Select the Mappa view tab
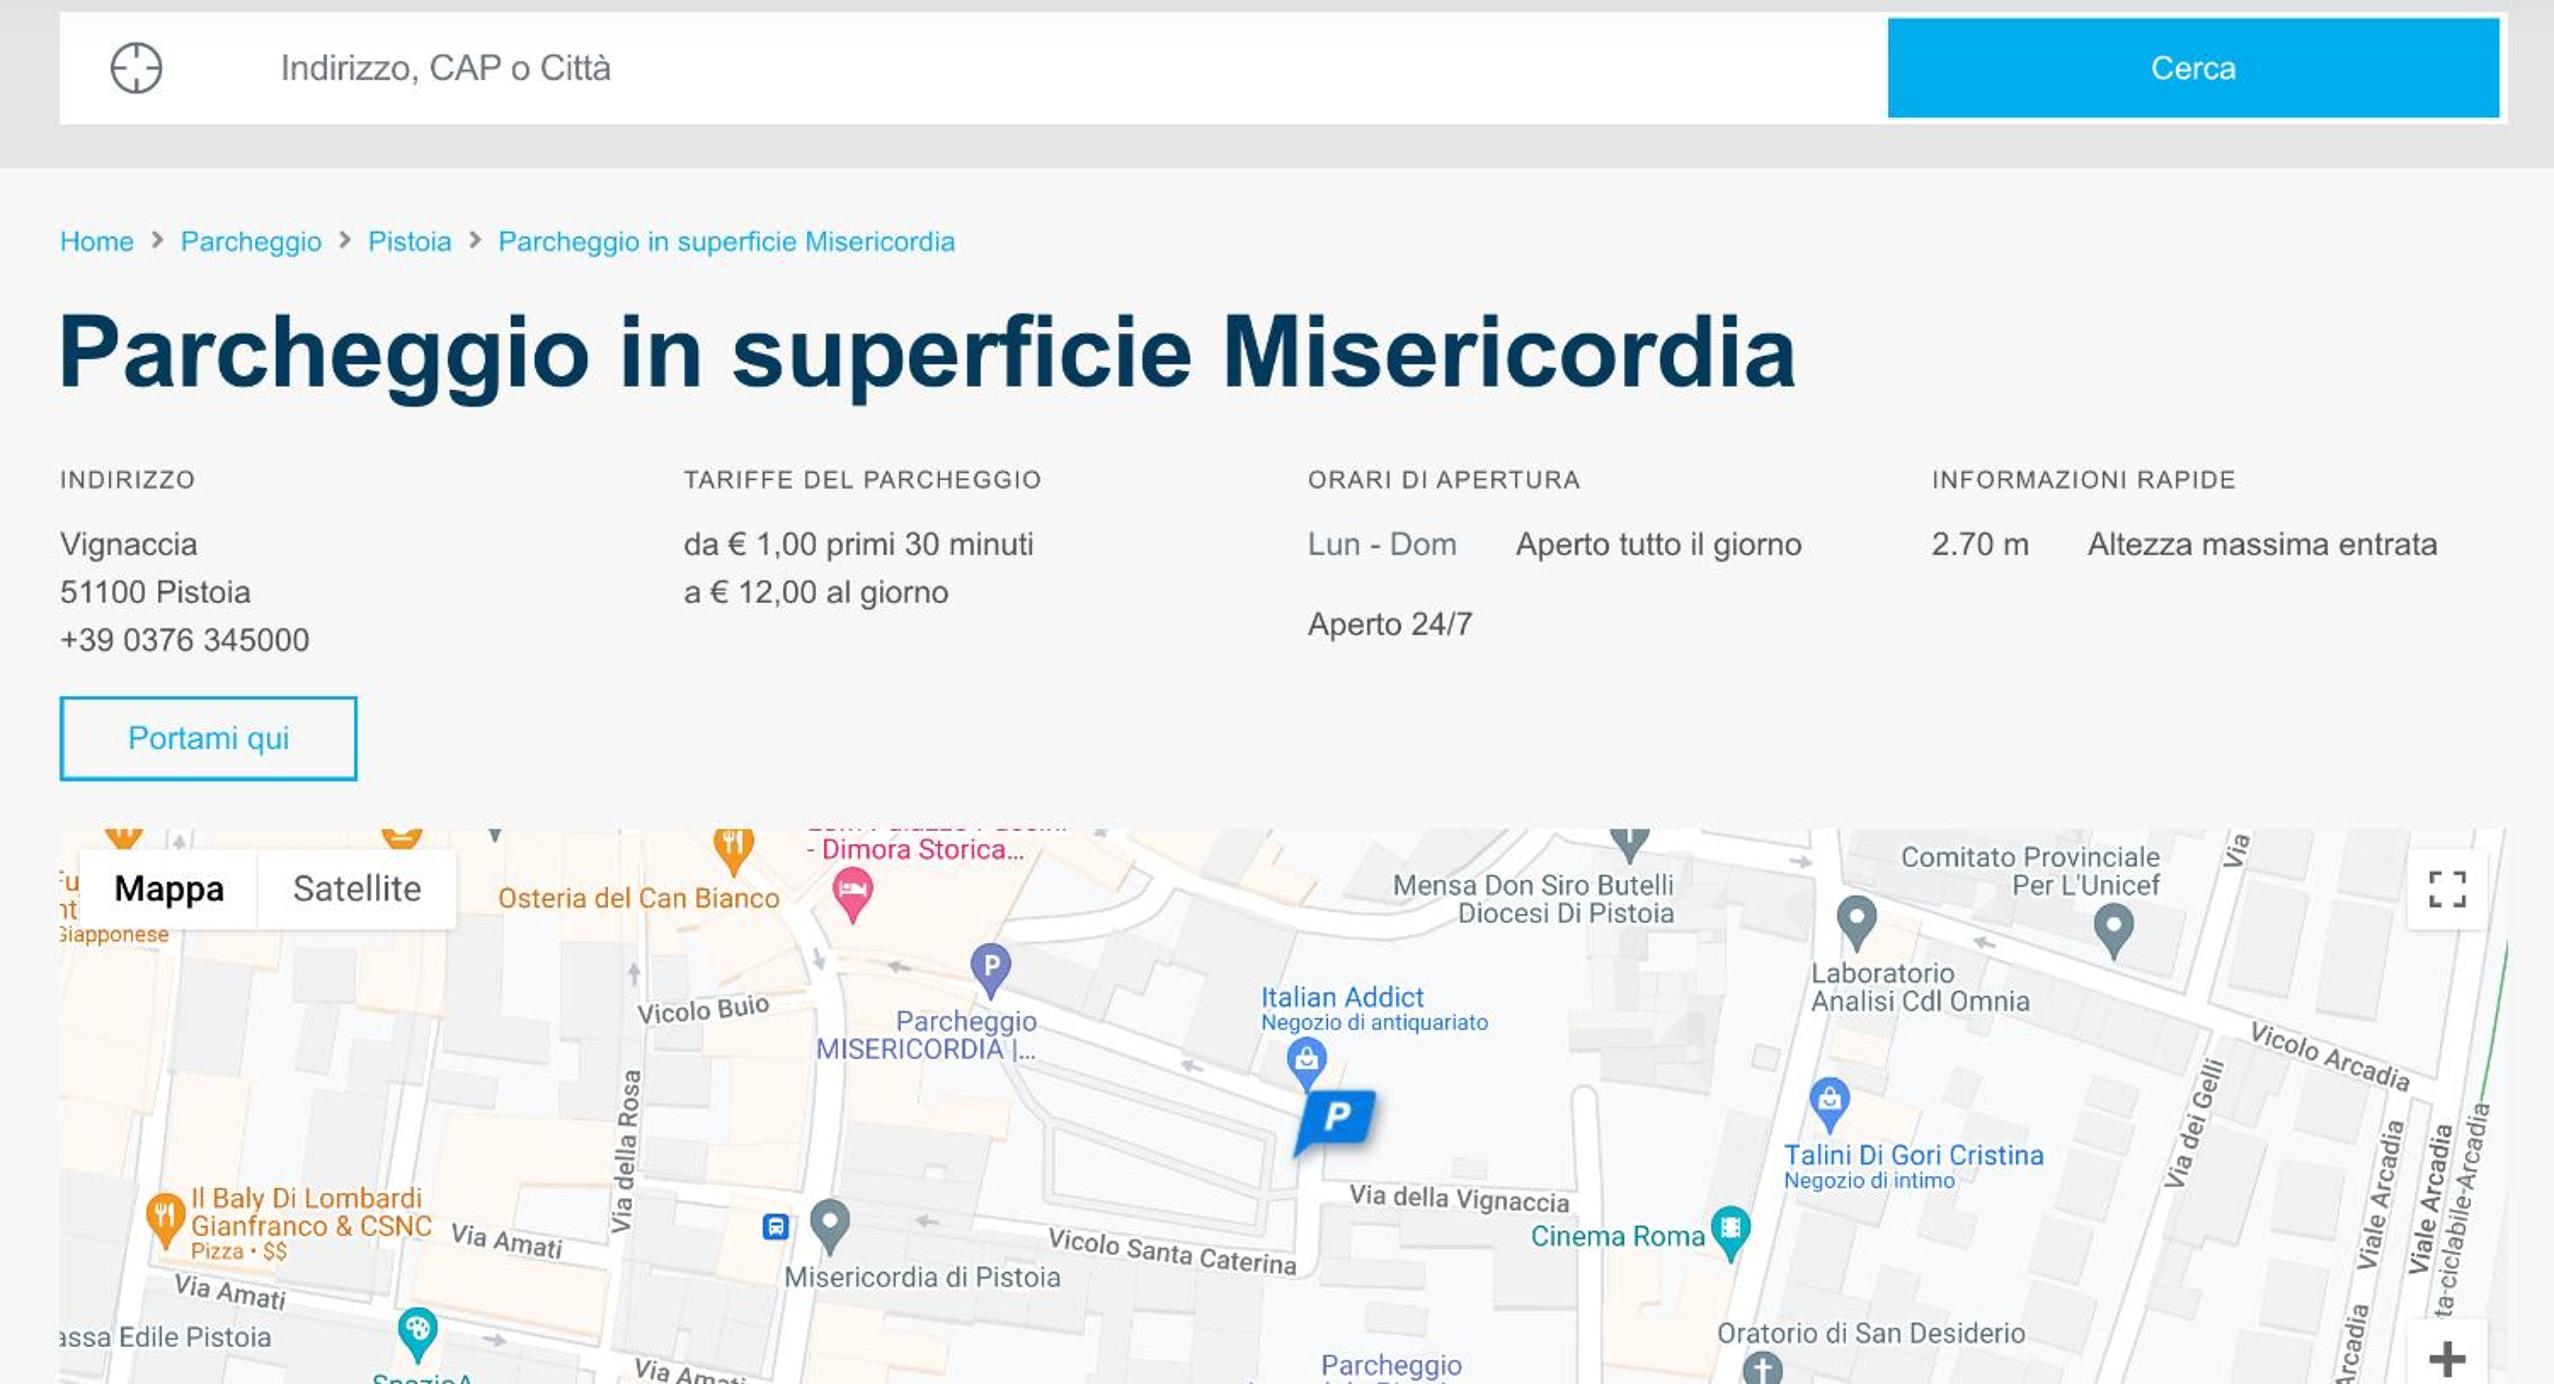Screen dimensions: 2554x1384 point(169,888)
